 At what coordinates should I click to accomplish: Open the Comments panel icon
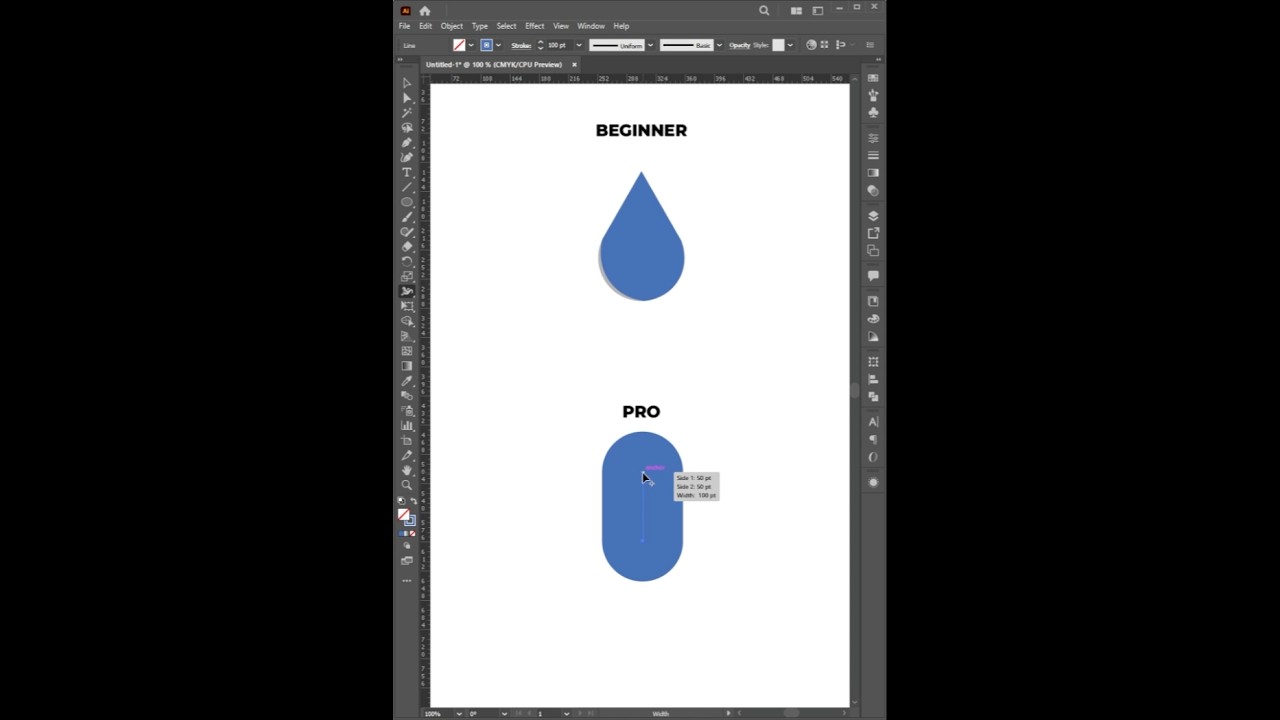tap(873, 275)
